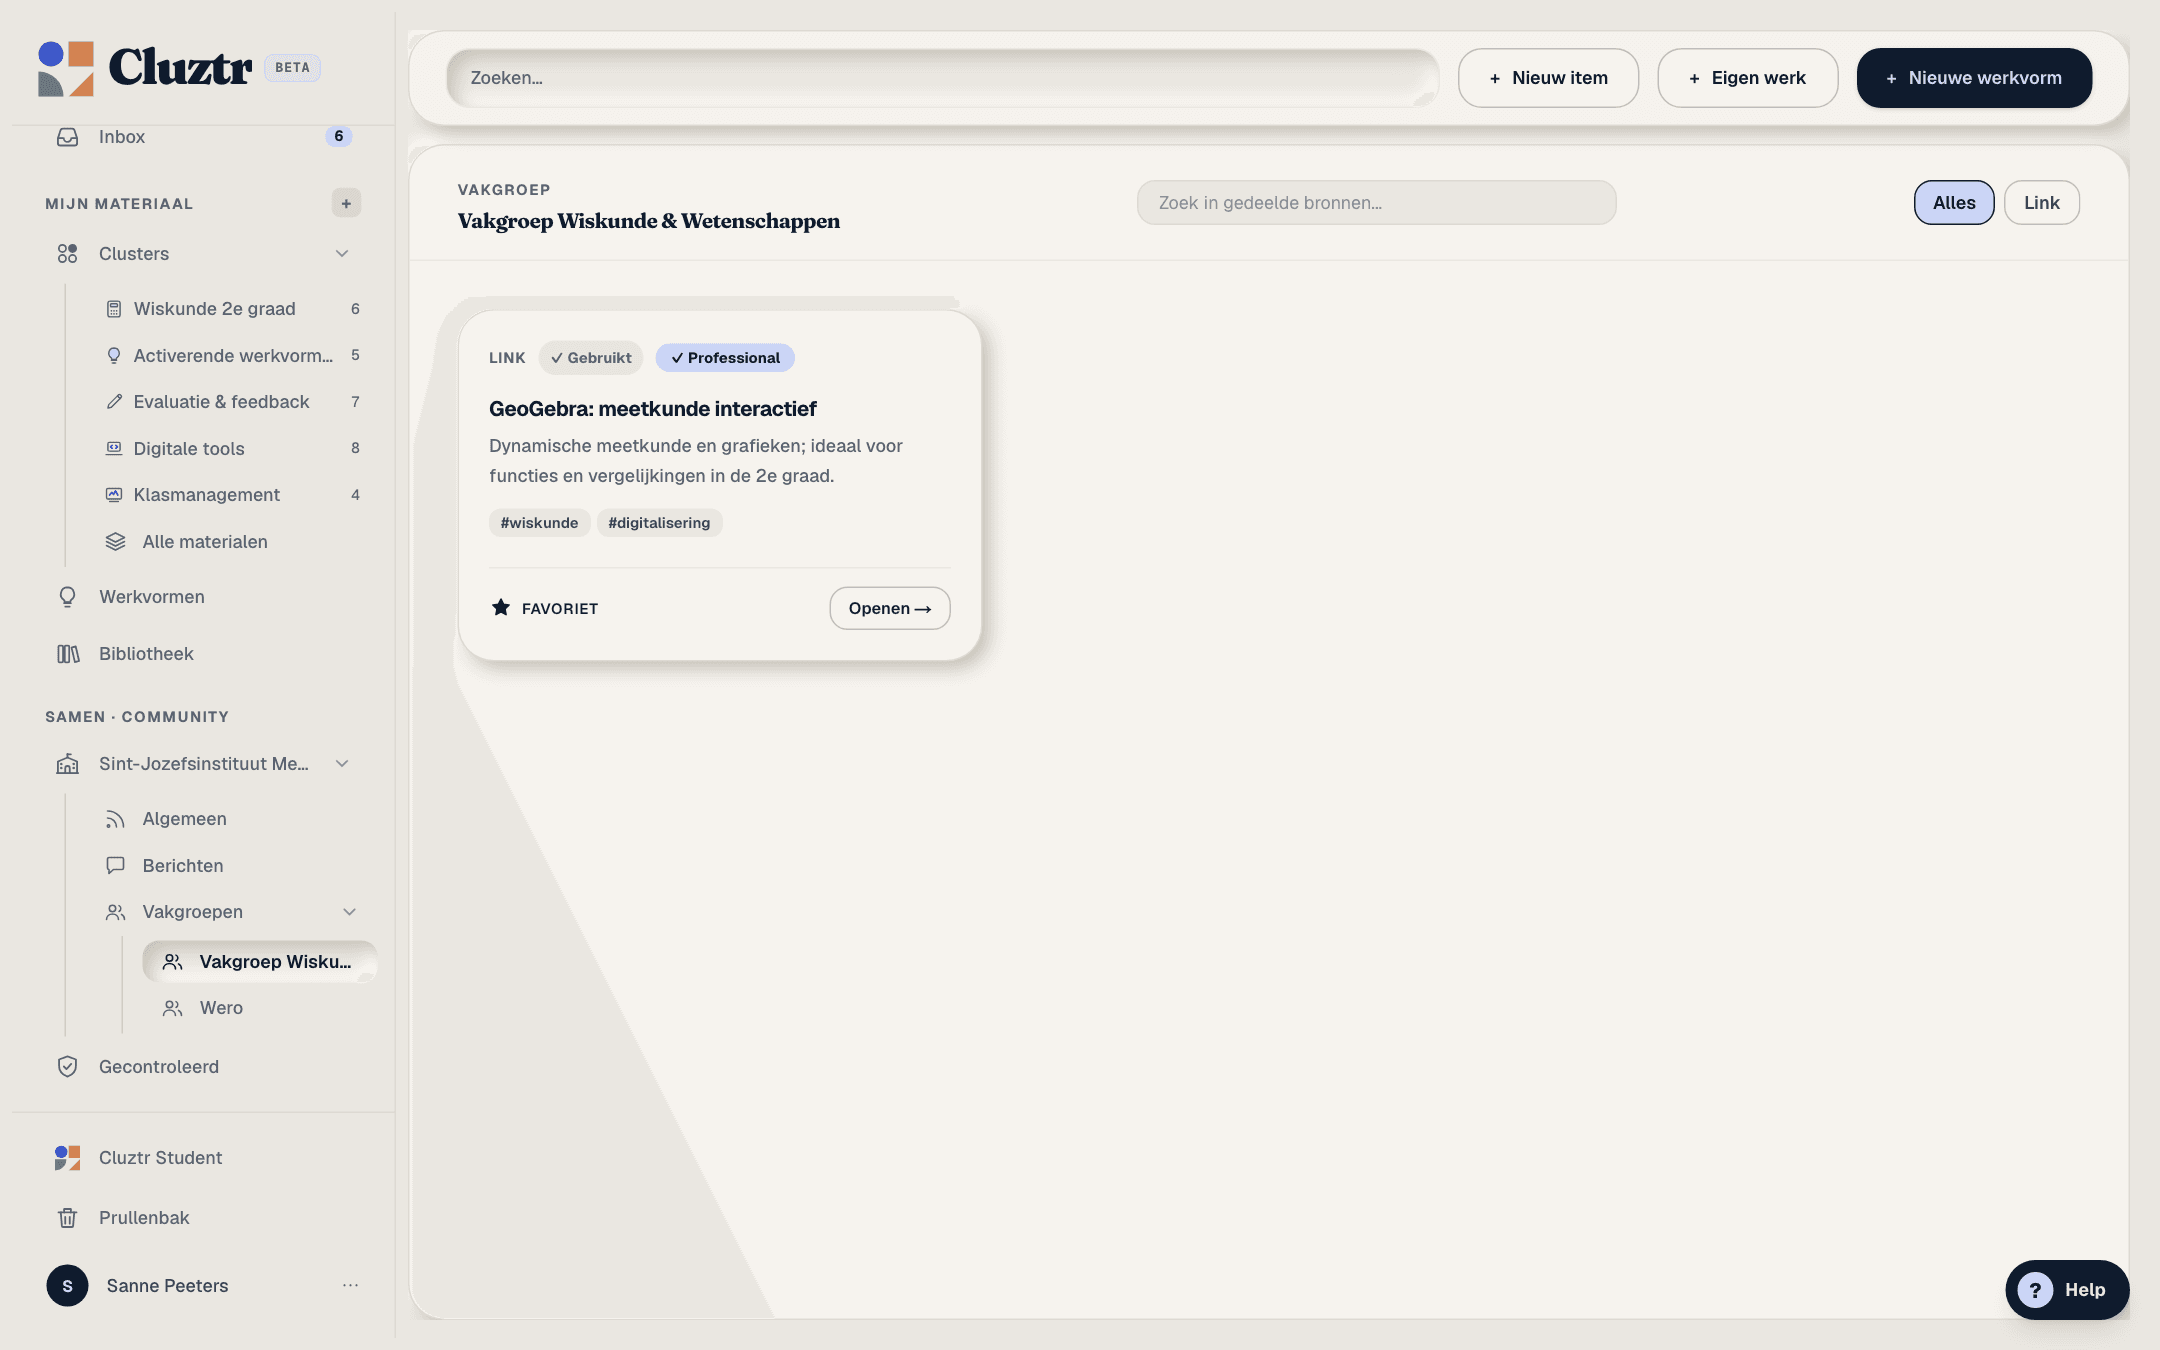Open Werkvormen in sidebar

151,597
